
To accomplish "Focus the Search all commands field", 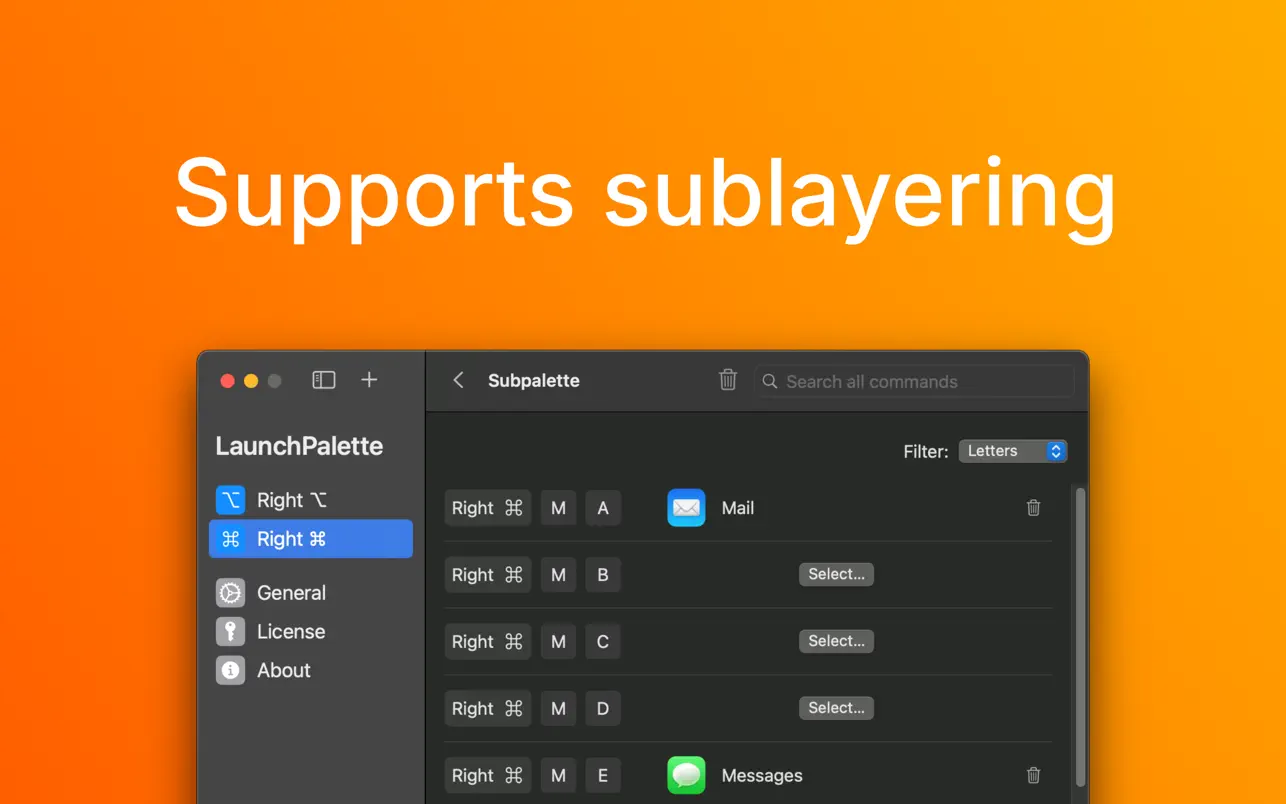I will [x=914, y=382].
